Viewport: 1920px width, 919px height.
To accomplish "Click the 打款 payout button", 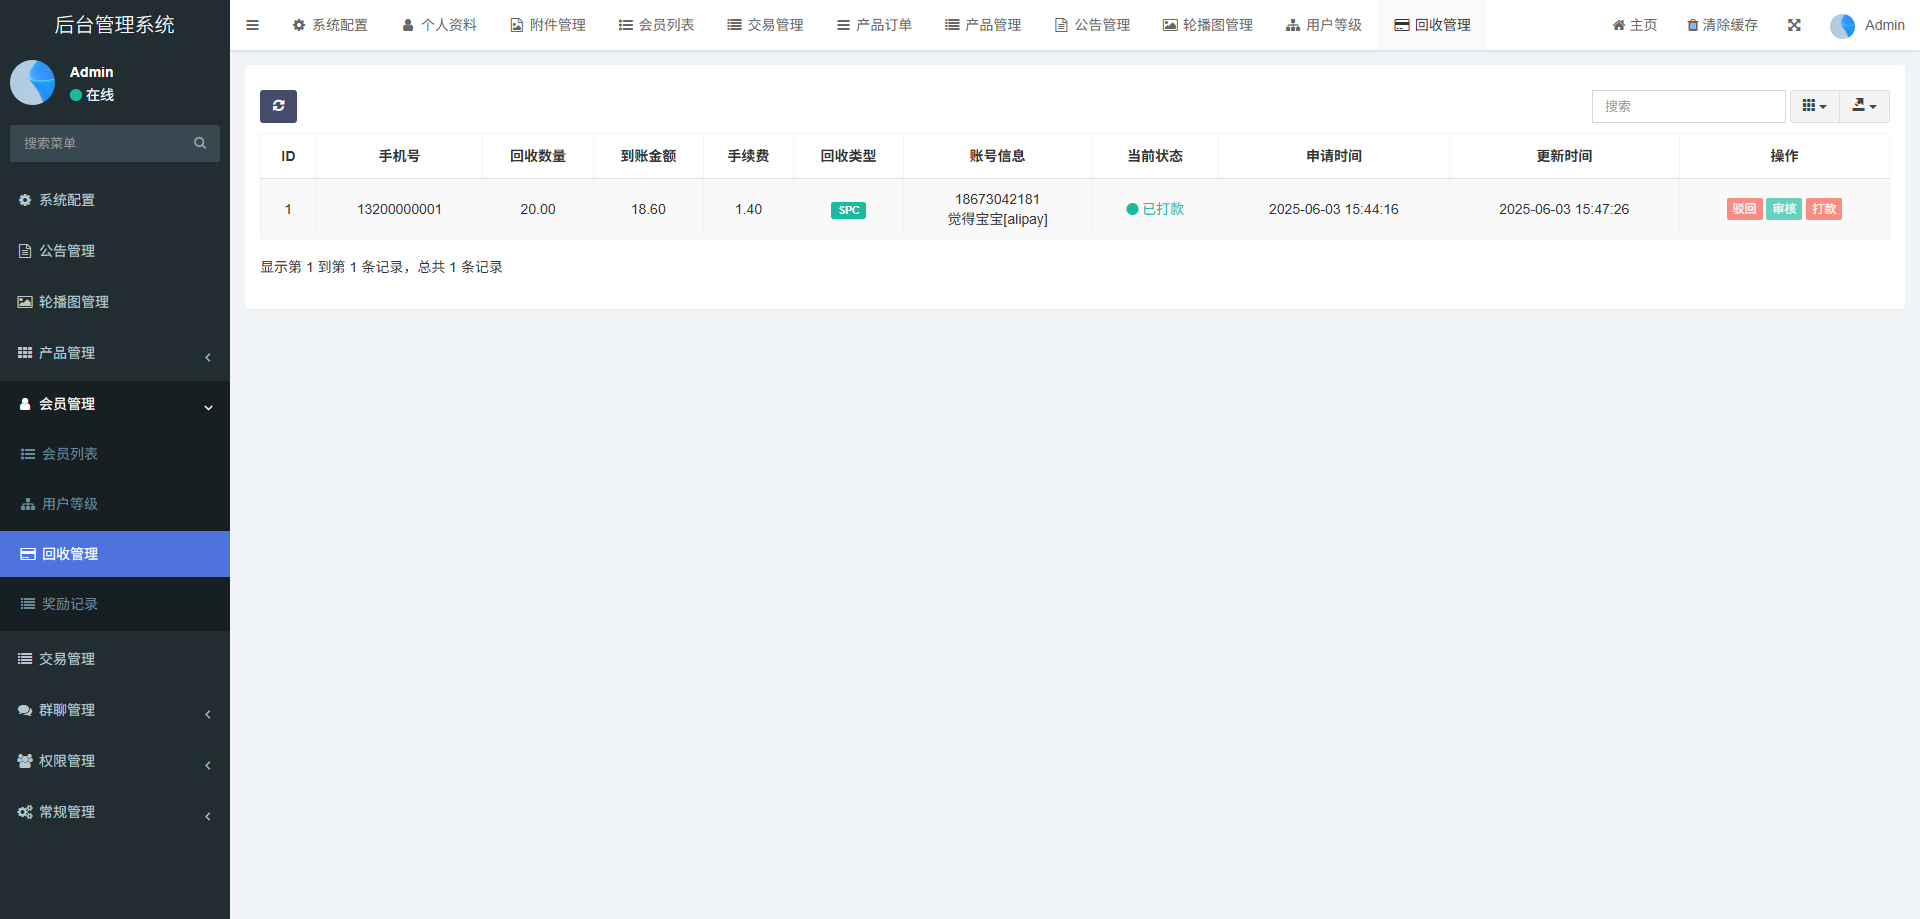I will (x=1824, y=209).
